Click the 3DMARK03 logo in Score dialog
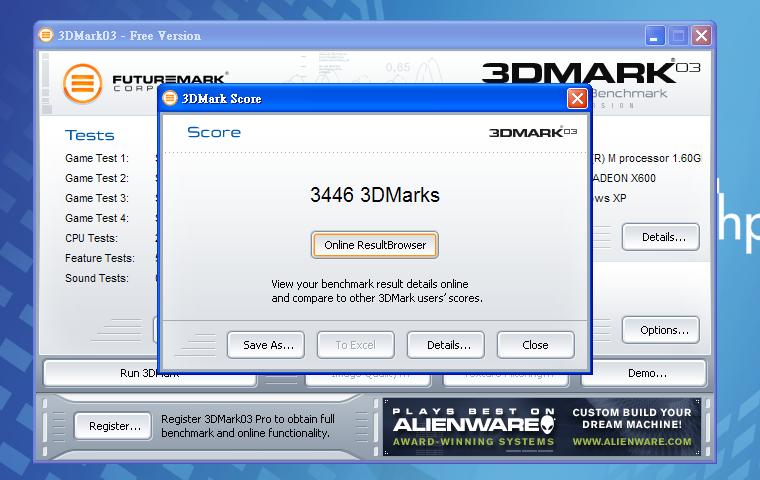Image resolution: width=760 pixels, height=480 pixels. pos(533,132)
